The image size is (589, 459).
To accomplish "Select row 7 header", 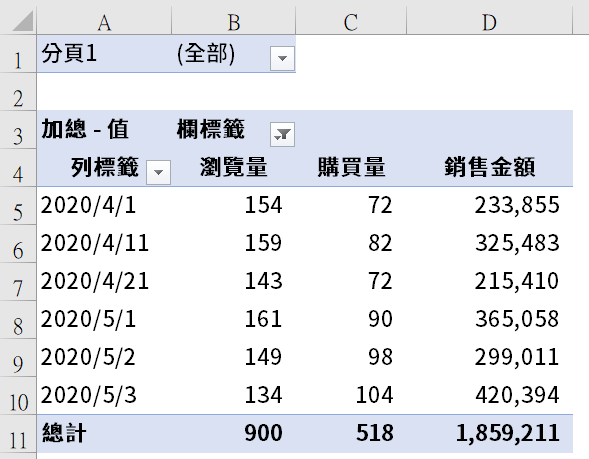I will pos(18,282).
